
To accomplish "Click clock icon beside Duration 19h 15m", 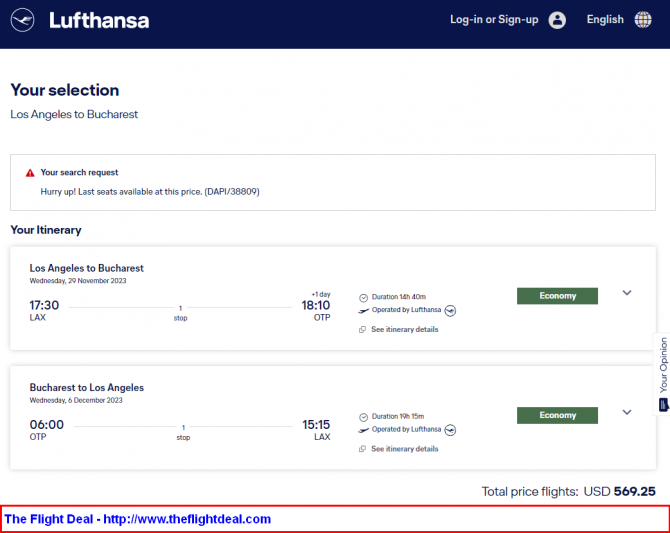I will pos(363,417).
